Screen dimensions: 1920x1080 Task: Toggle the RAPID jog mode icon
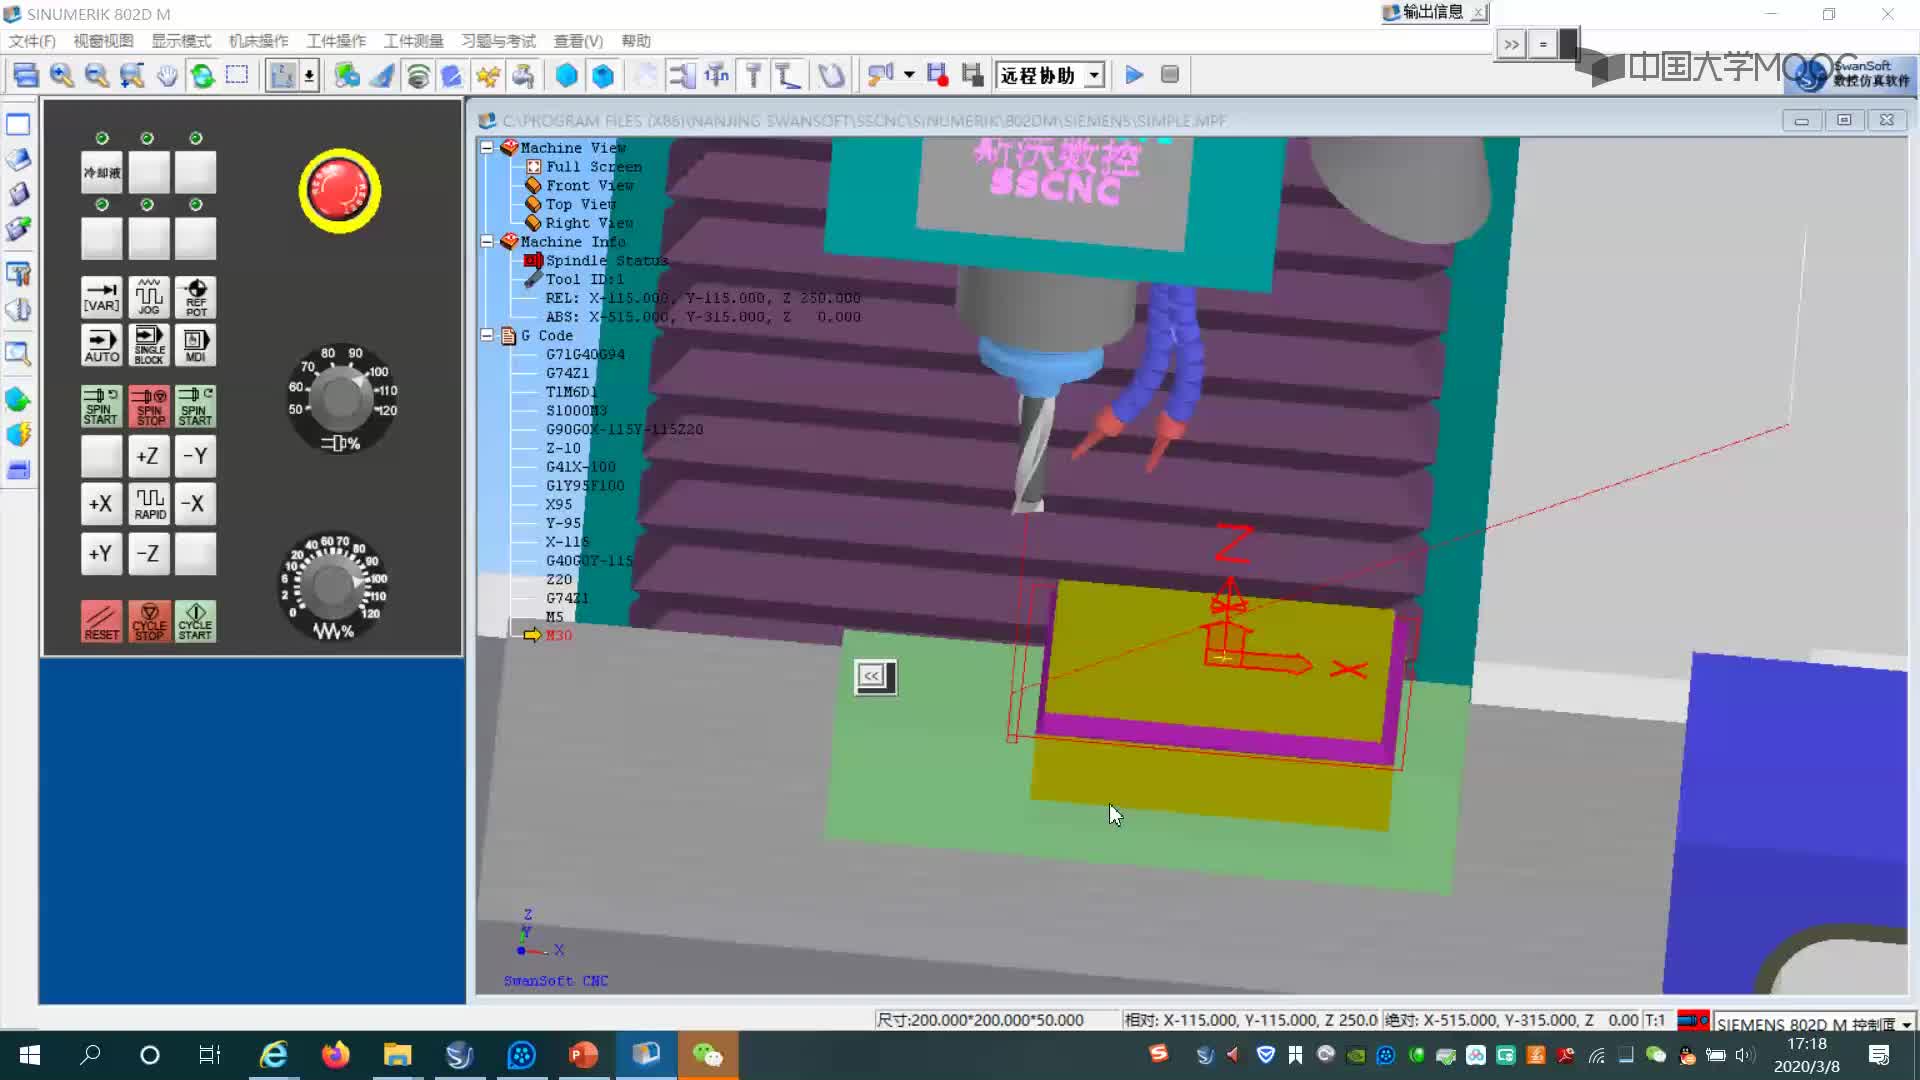coord(148,504)
